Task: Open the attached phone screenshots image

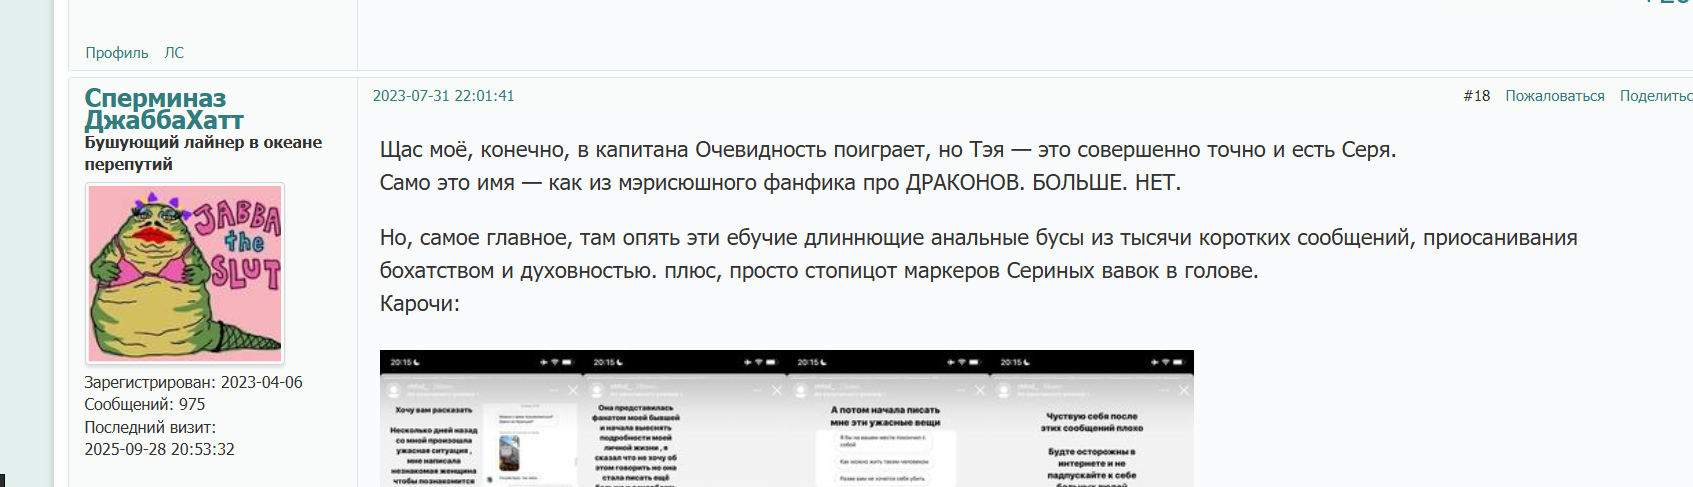Action: point(787,418)
